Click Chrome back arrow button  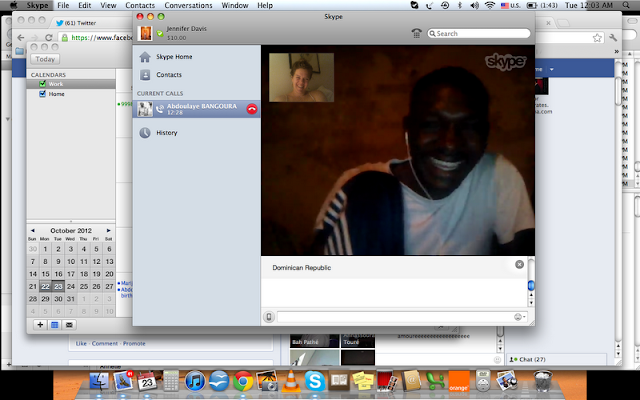pyautogui.click(x=20, y=38)
